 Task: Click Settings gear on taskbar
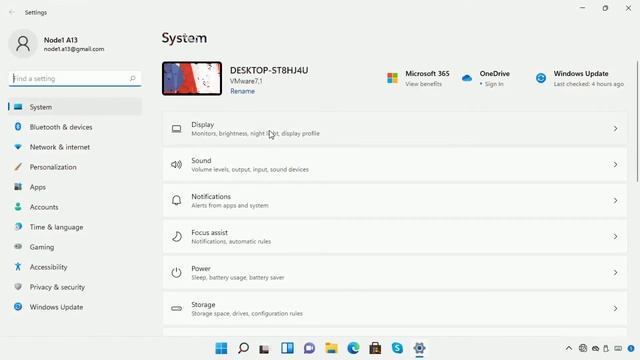coord(419,348)
